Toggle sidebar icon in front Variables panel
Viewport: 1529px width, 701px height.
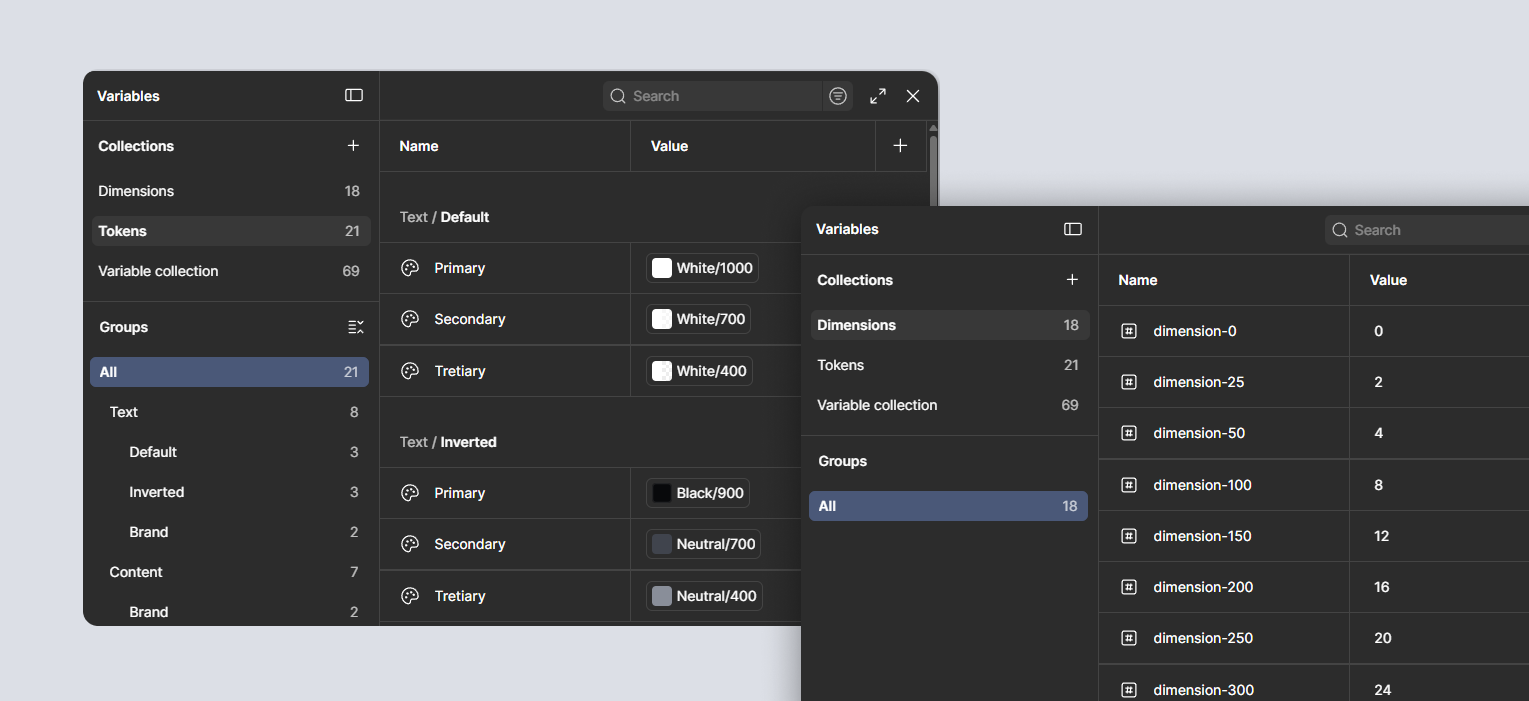pos(1073,229)
